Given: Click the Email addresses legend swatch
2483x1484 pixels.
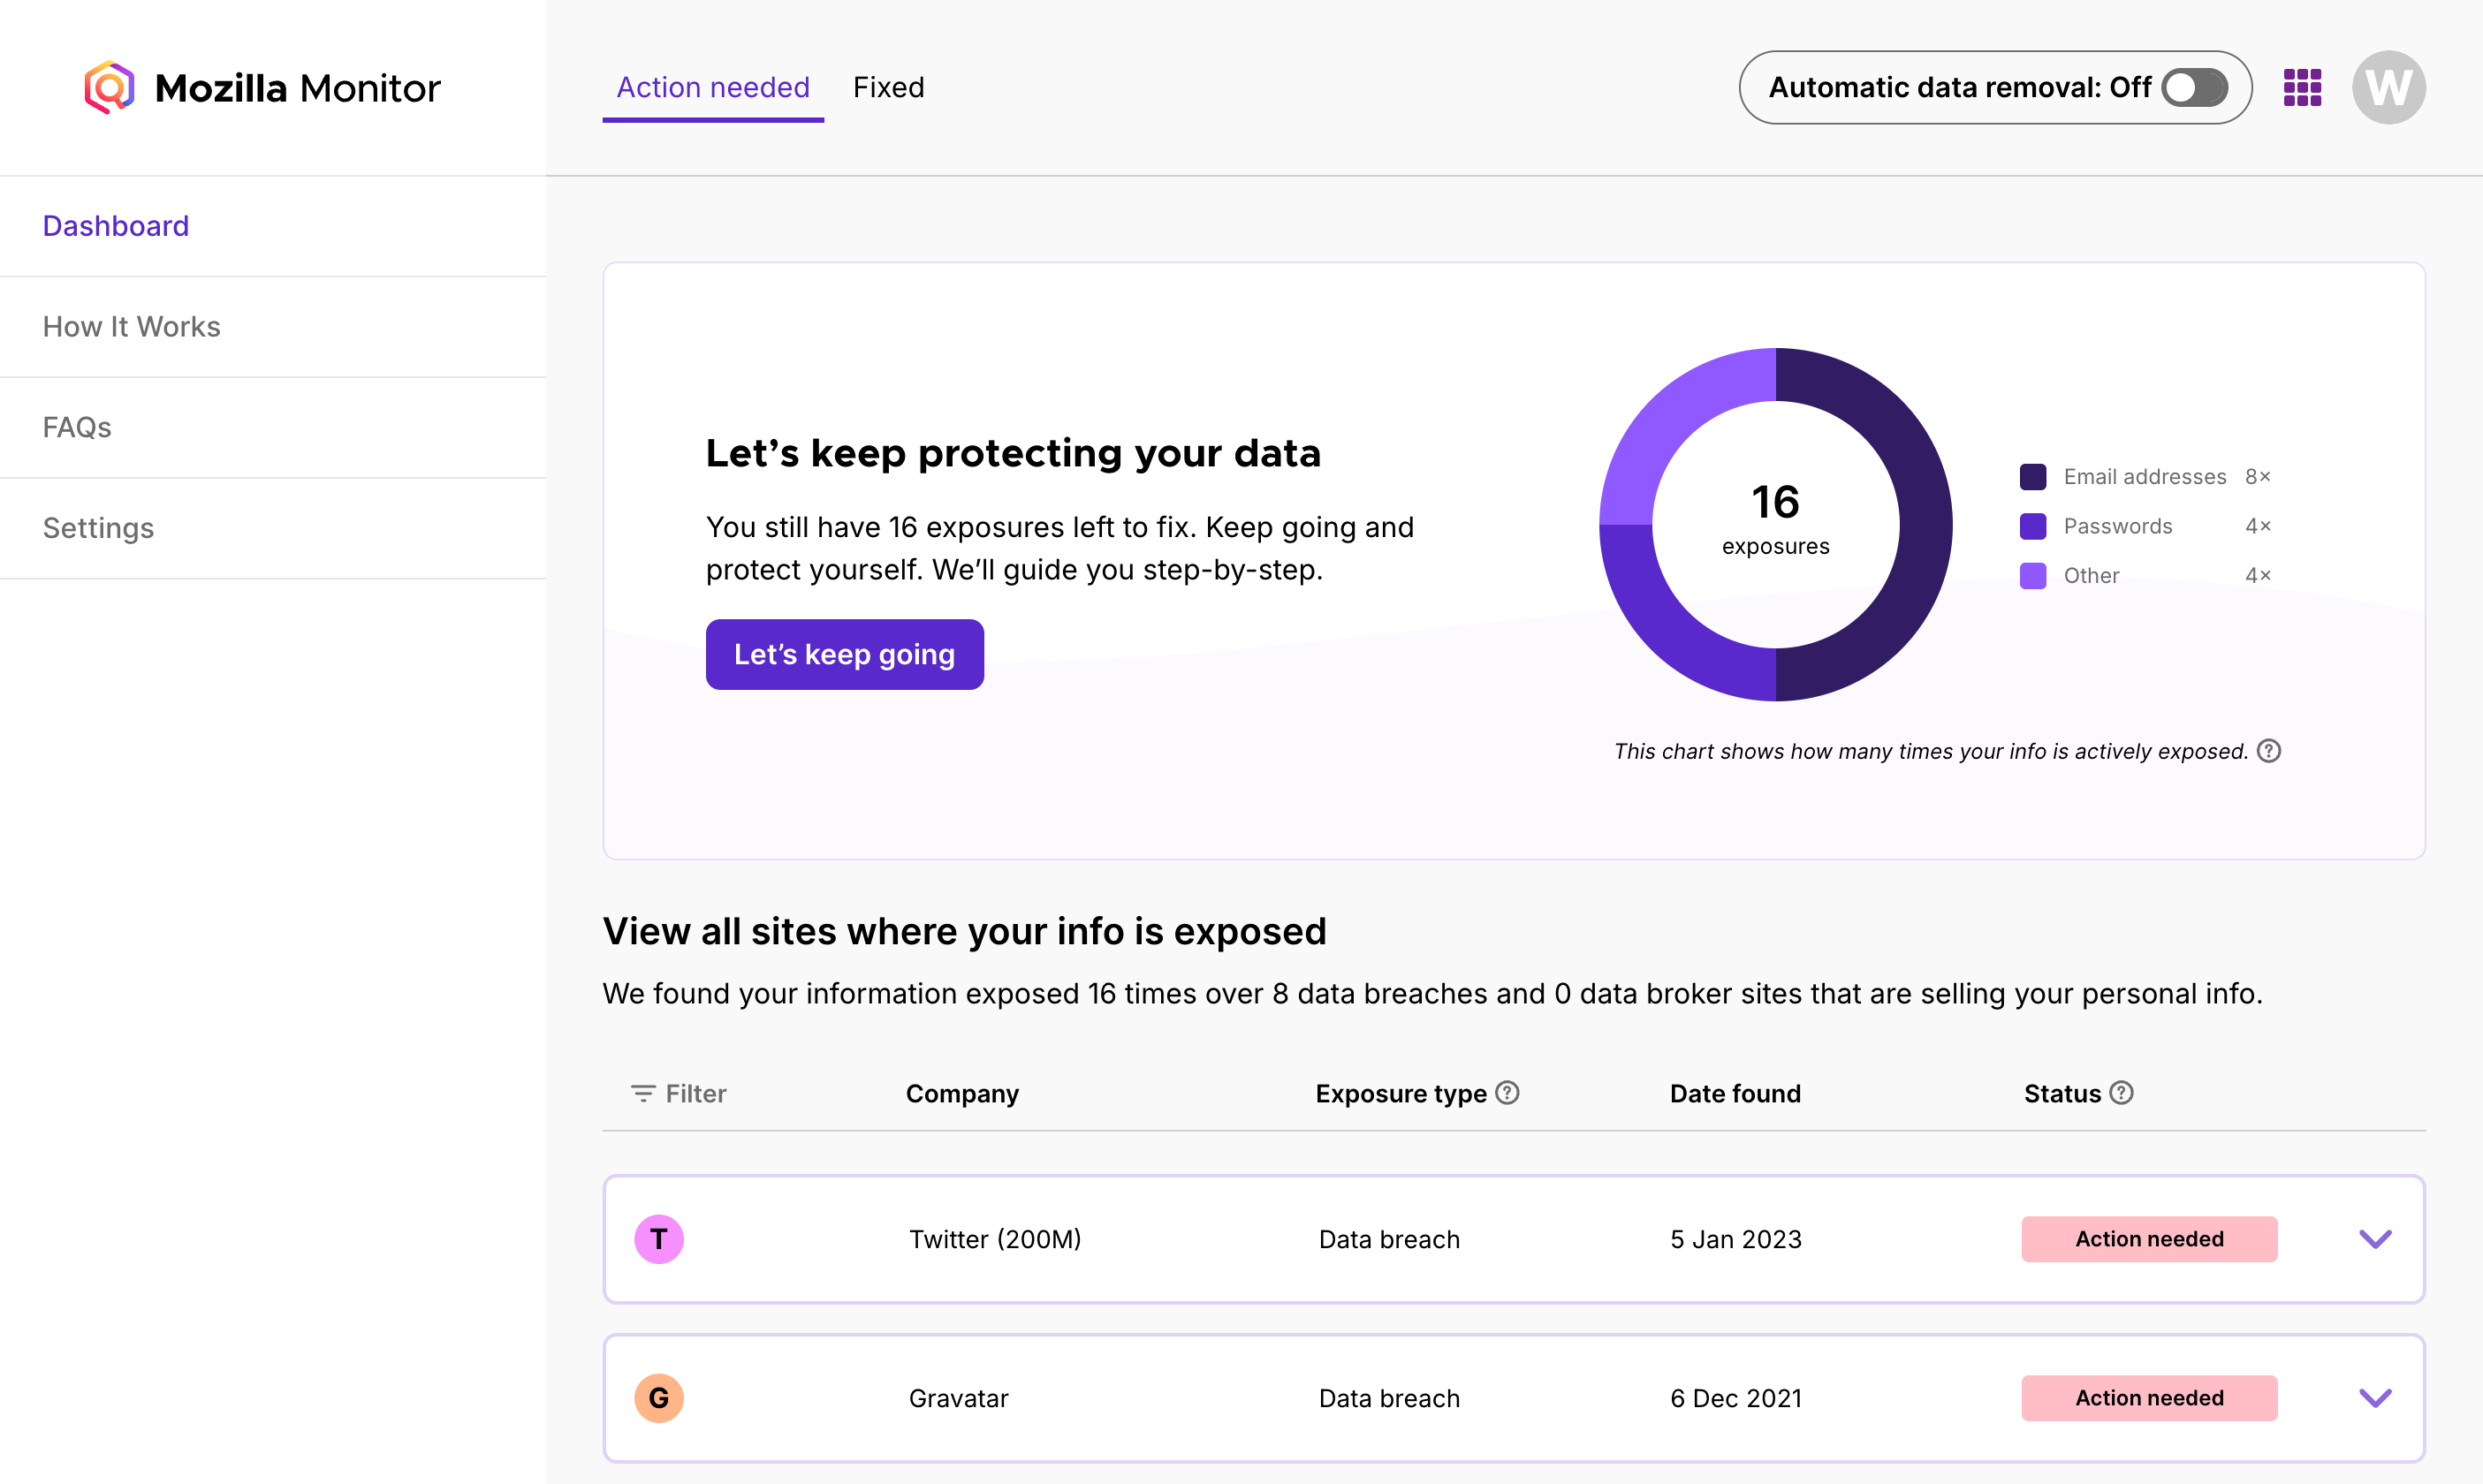Looking at the screenshot, I should (2033, 477).
